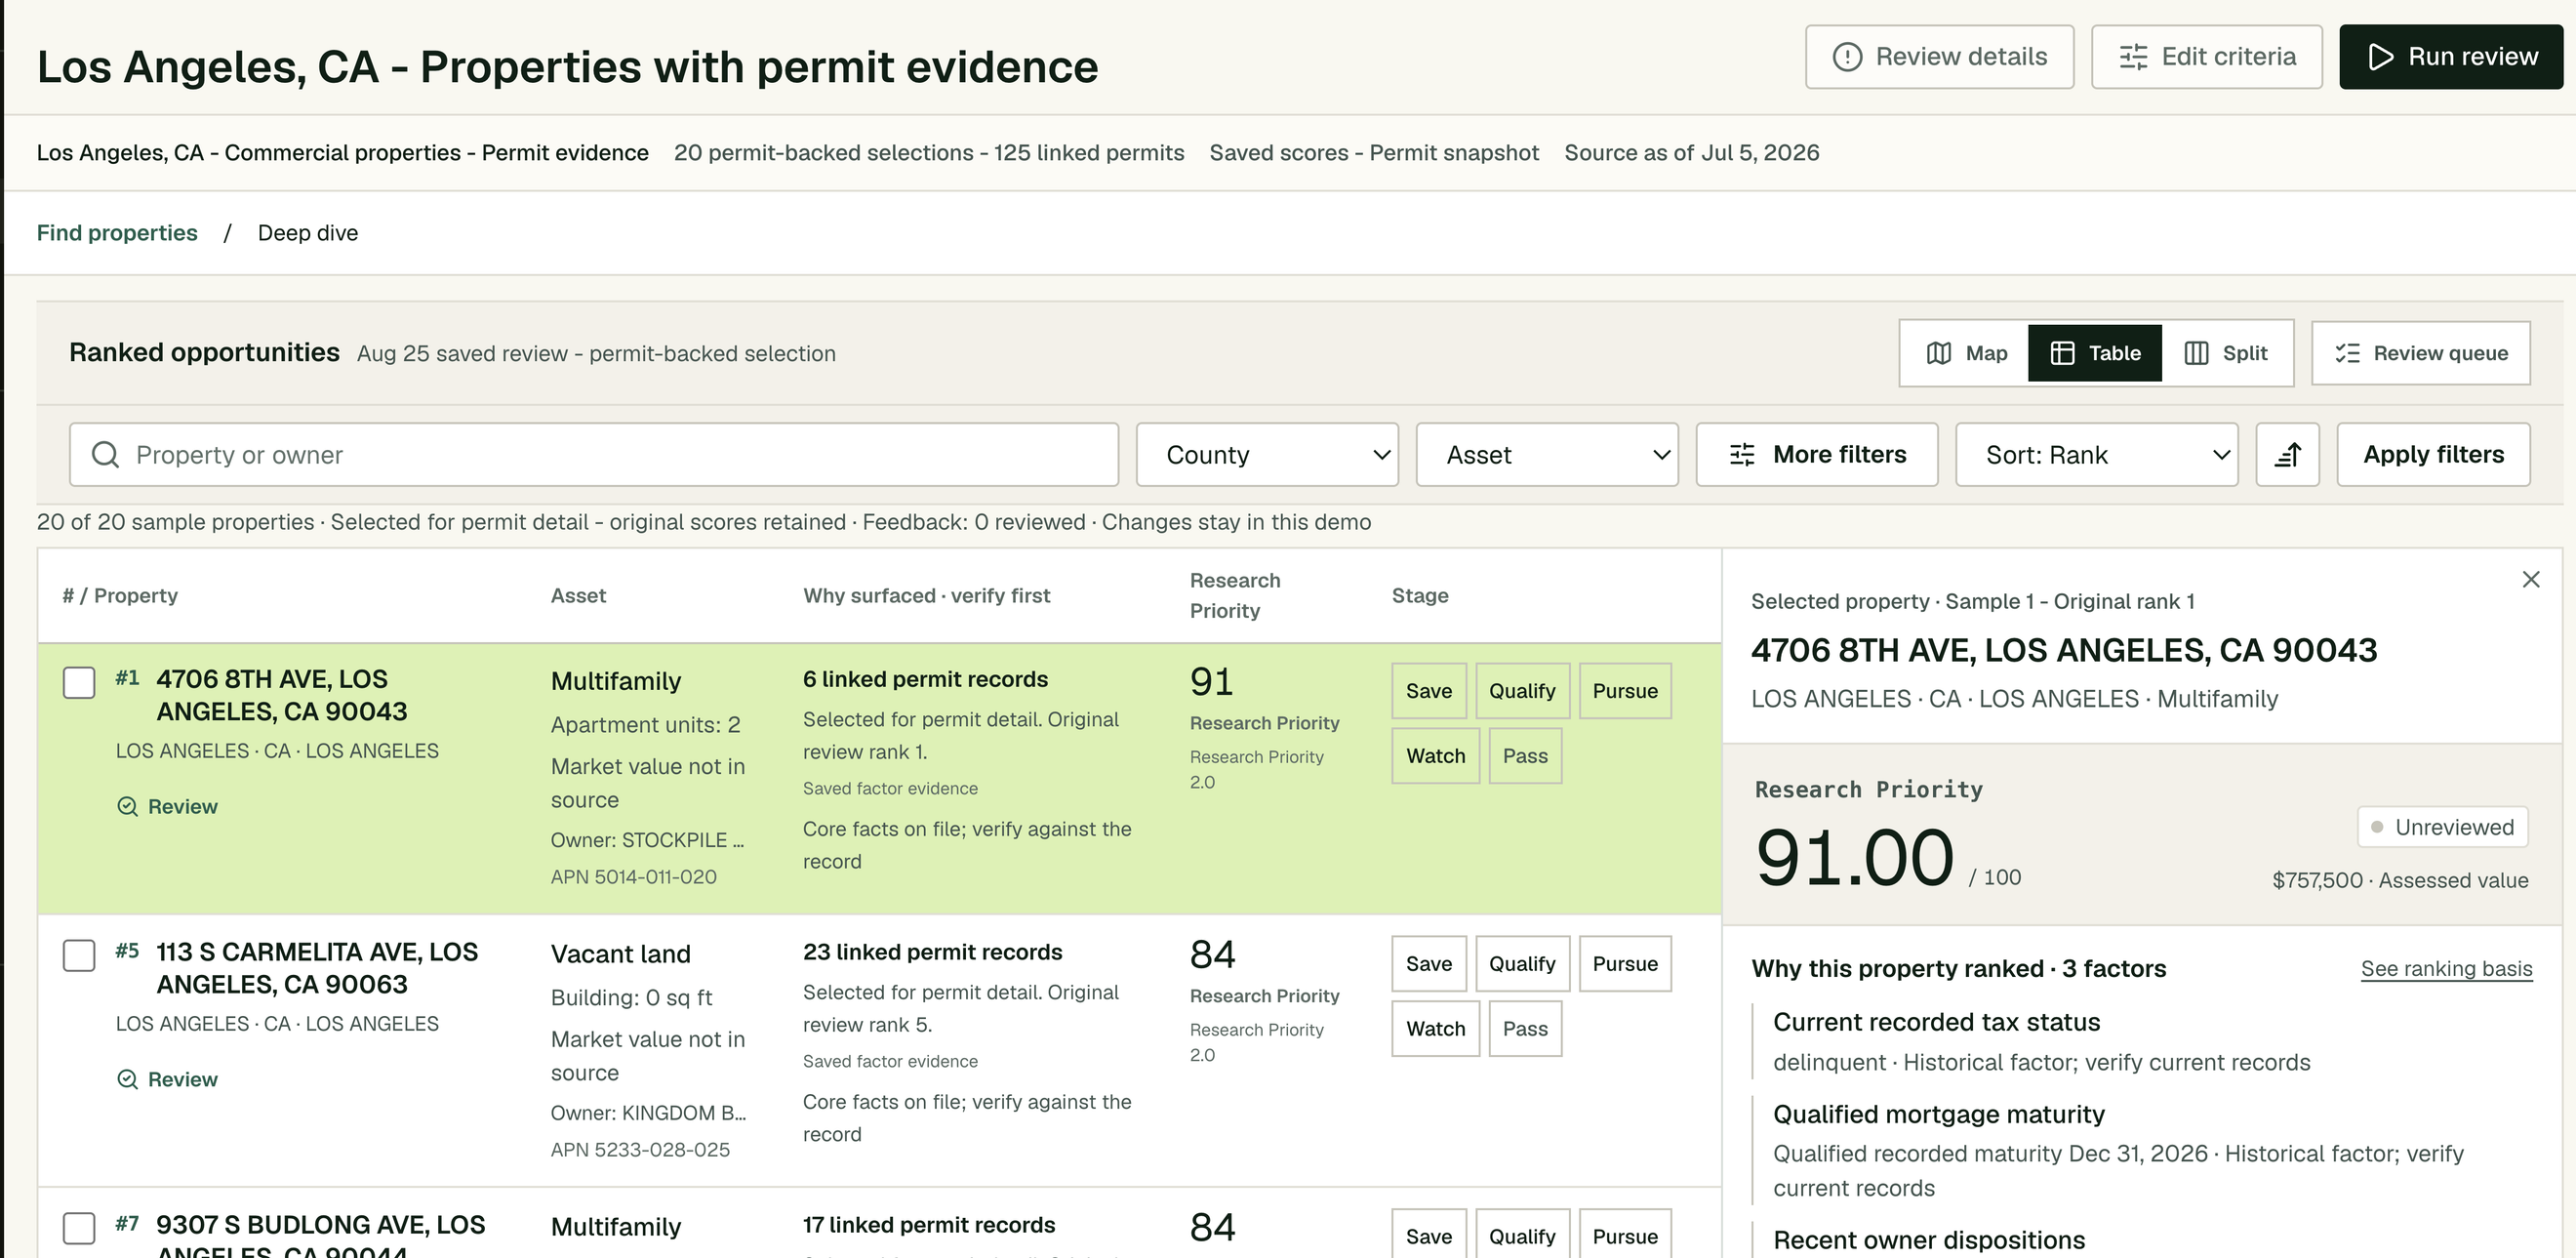The image size is (2576, 1258).
Task: Switch to Table view
Action: [x=2095, y=353]
